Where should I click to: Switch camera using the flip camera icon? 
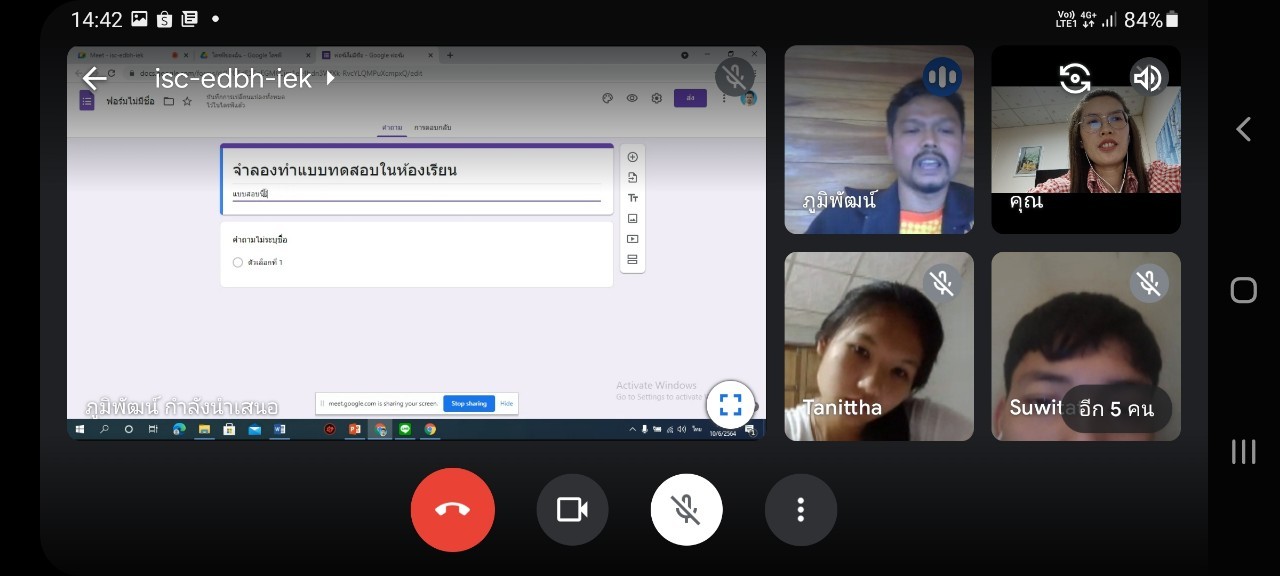1075,78
